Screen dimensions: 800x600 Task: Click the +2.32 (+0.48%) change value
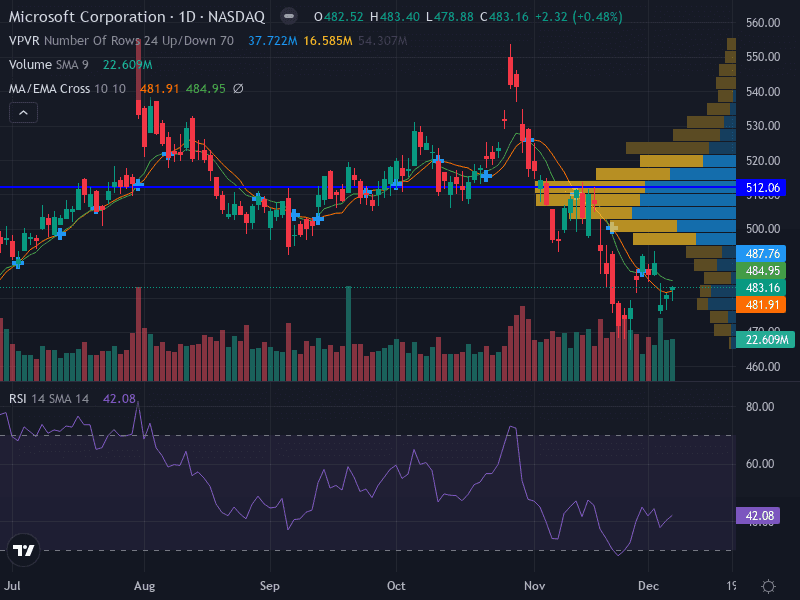click(579, 17)
